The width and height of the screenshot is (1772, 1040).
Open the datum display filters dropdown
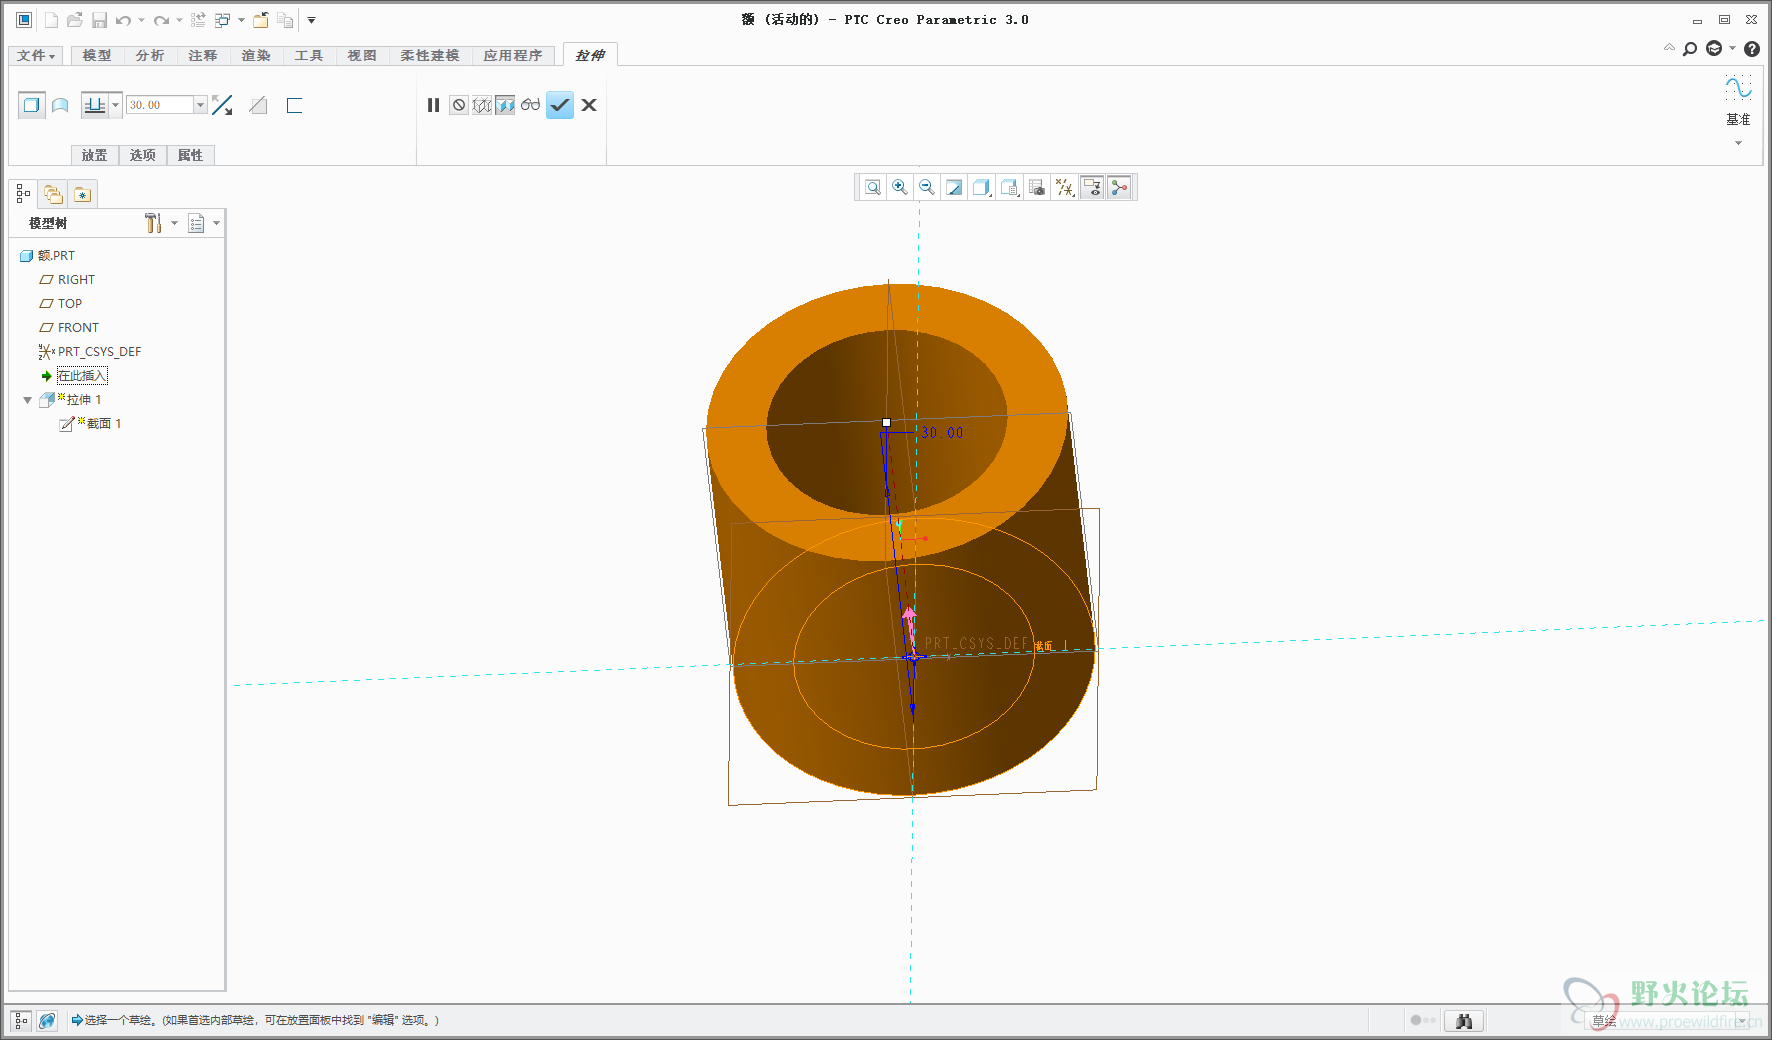click(x=1065, y=187)
